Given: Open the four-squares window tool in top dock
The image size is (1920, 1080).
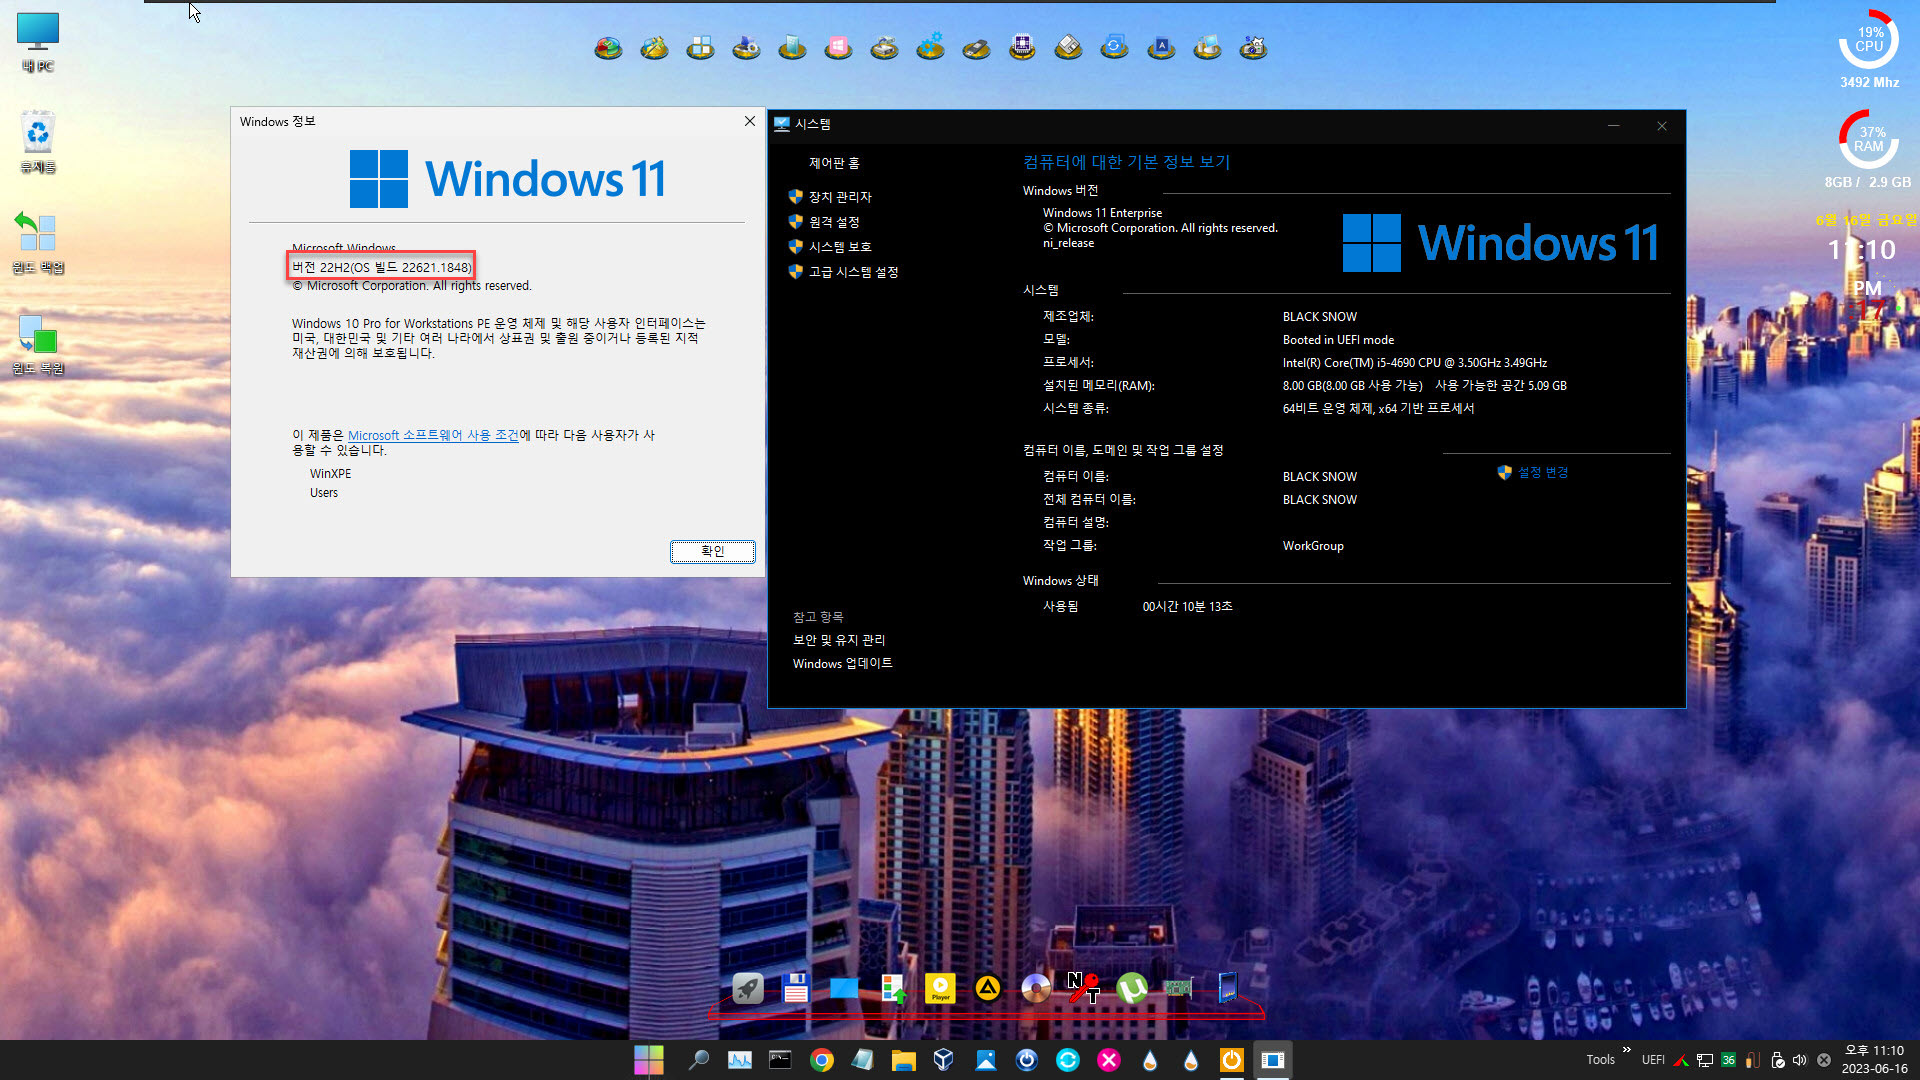Looking at the screenshot, I should (700, 47).
